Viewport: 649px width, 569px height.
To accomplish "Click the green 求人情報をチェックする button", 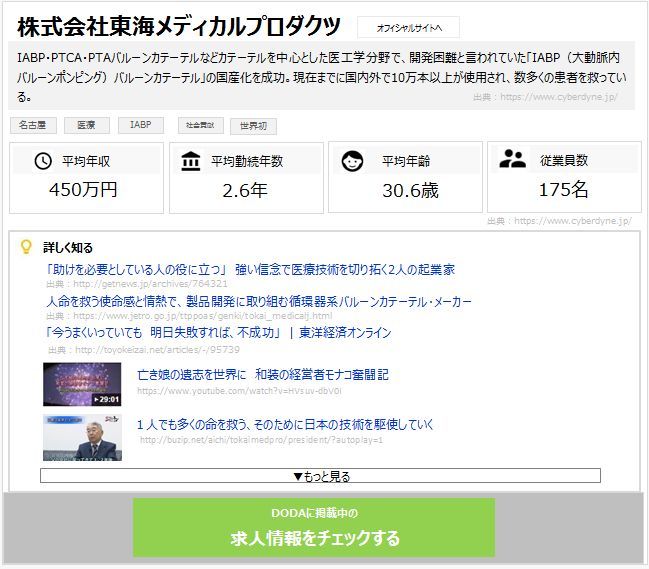I will [x=314, y=528].
